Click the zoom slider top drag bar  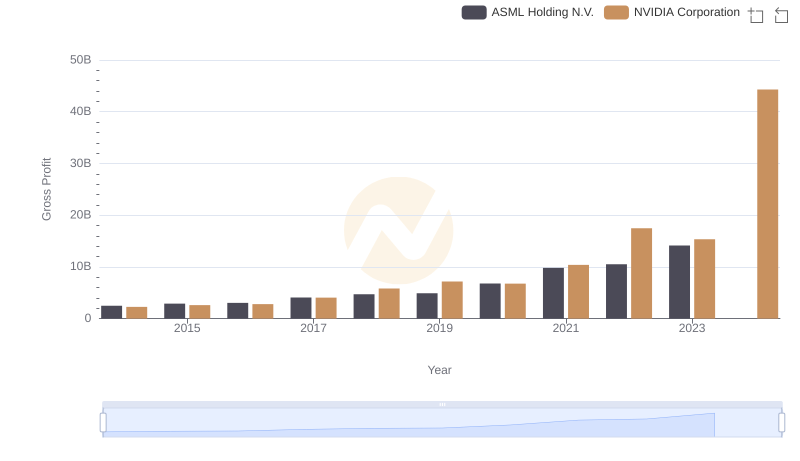click(x=442, y=404)
